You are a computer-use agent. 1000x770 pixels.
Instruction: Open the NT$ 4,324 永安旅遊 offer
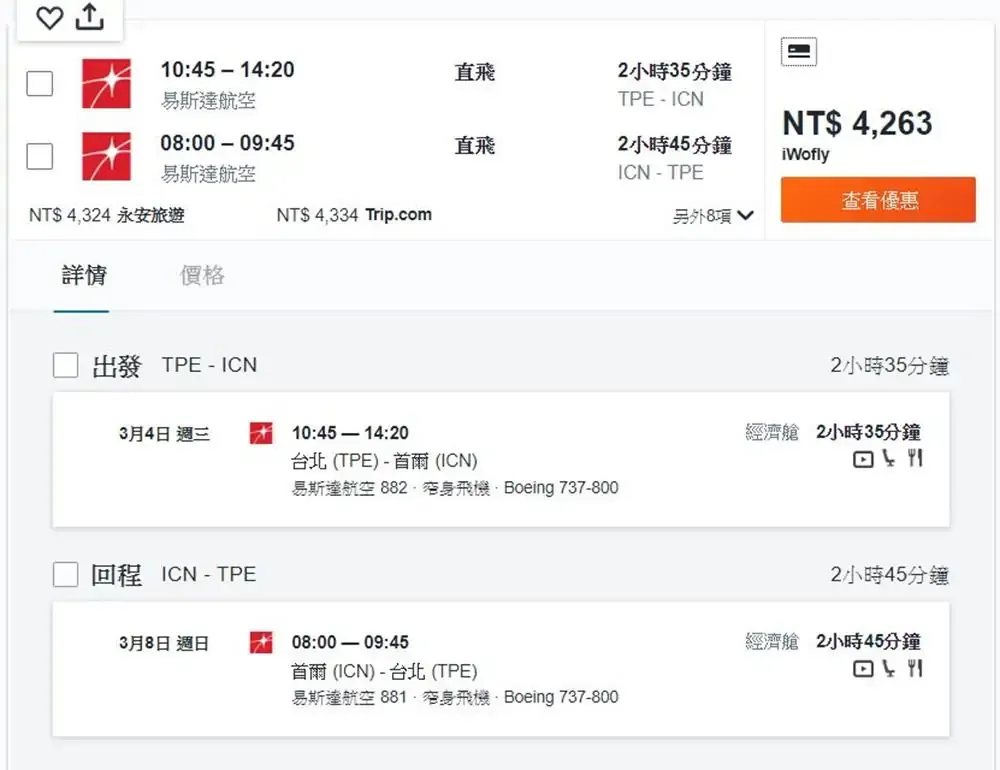point(107,215)
